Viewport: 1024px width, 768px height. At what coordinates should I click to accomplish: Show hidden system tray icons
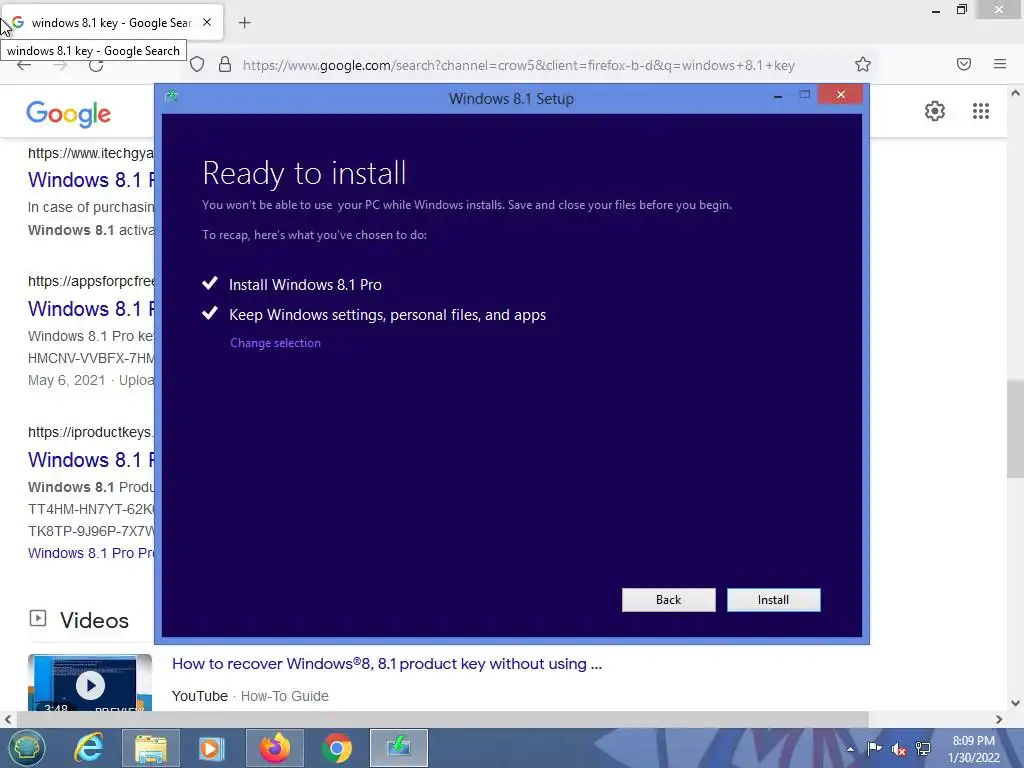[x=850, y=749]
